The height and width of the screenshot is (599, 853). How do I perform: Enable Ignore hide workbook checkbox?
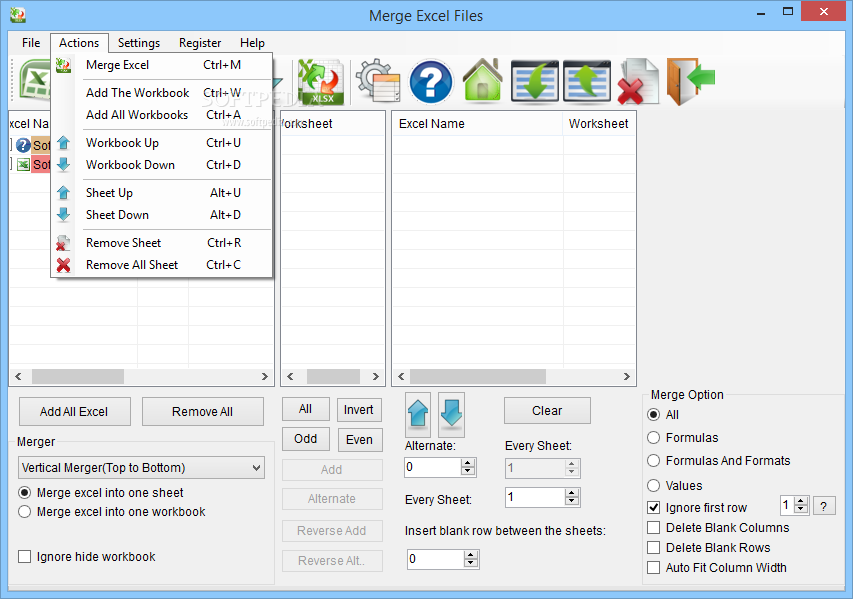click(24, 557)
